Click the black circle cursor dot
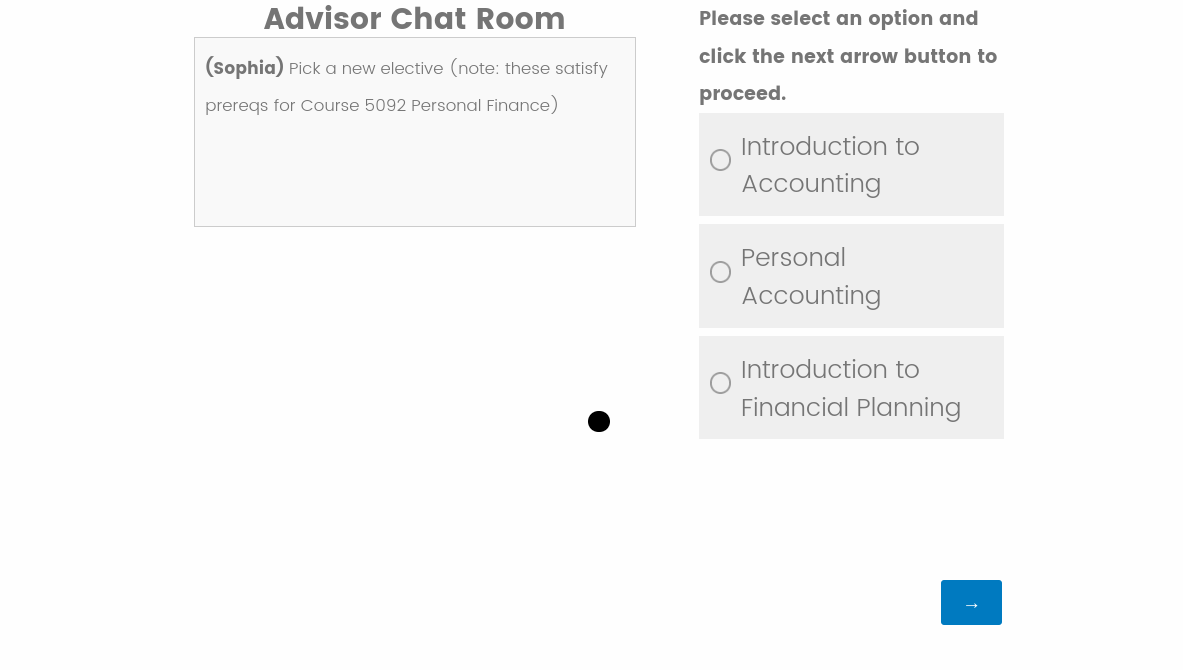This screenshot has width=1183, height=670. [x=599, y=422]
